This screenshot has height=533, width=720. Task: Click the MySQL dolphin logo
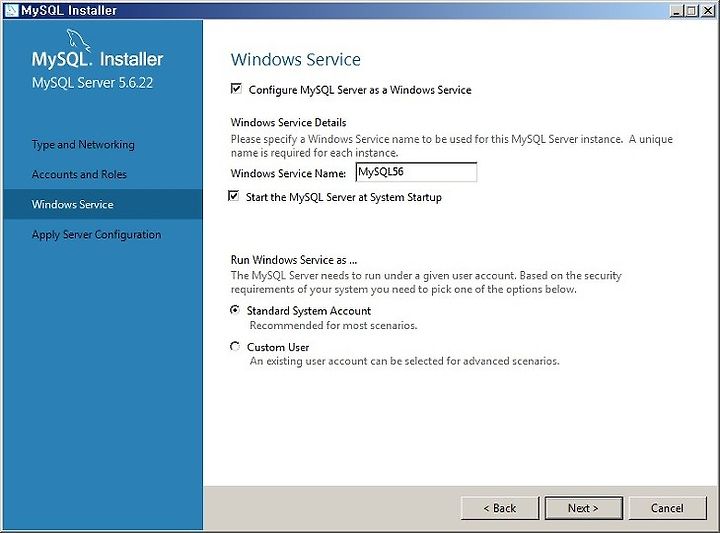[79, 40]
